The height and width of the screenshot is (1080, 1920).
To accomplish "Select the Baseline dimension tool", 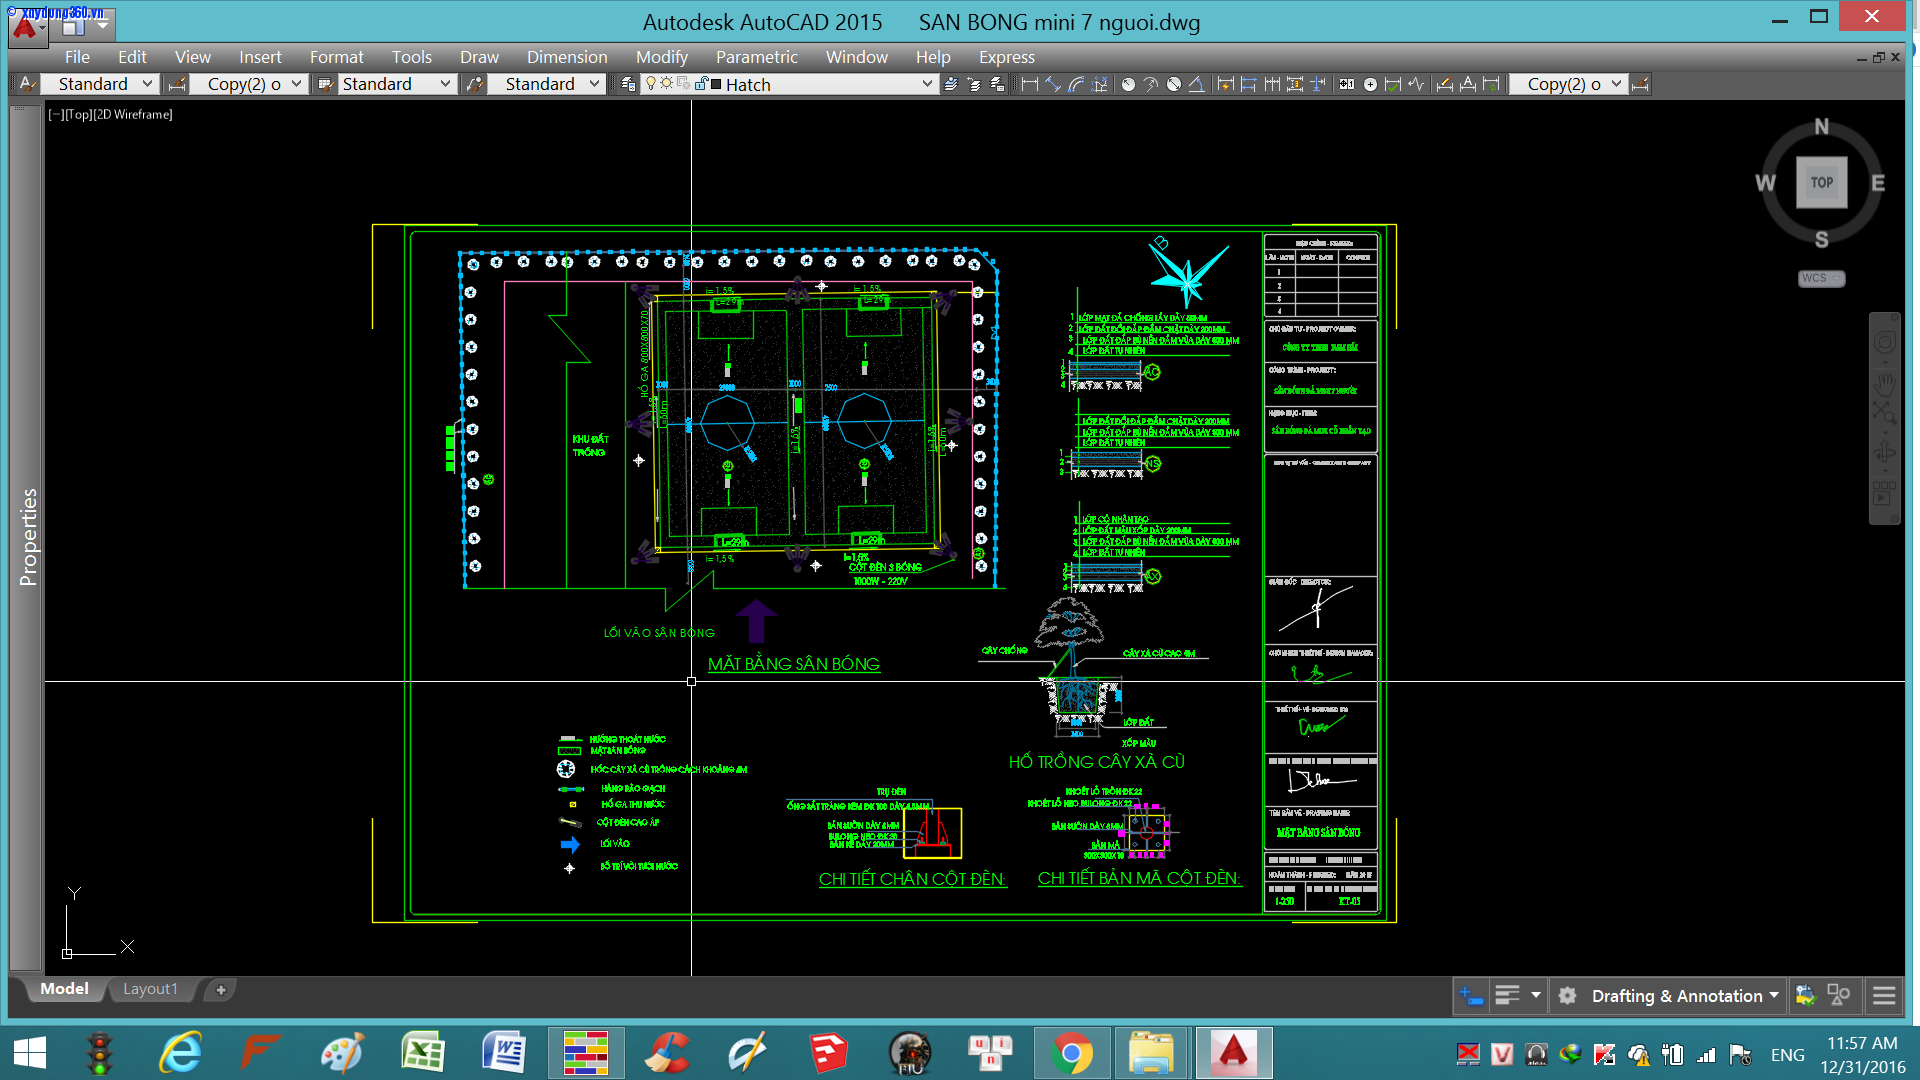I will [1249, 84].
